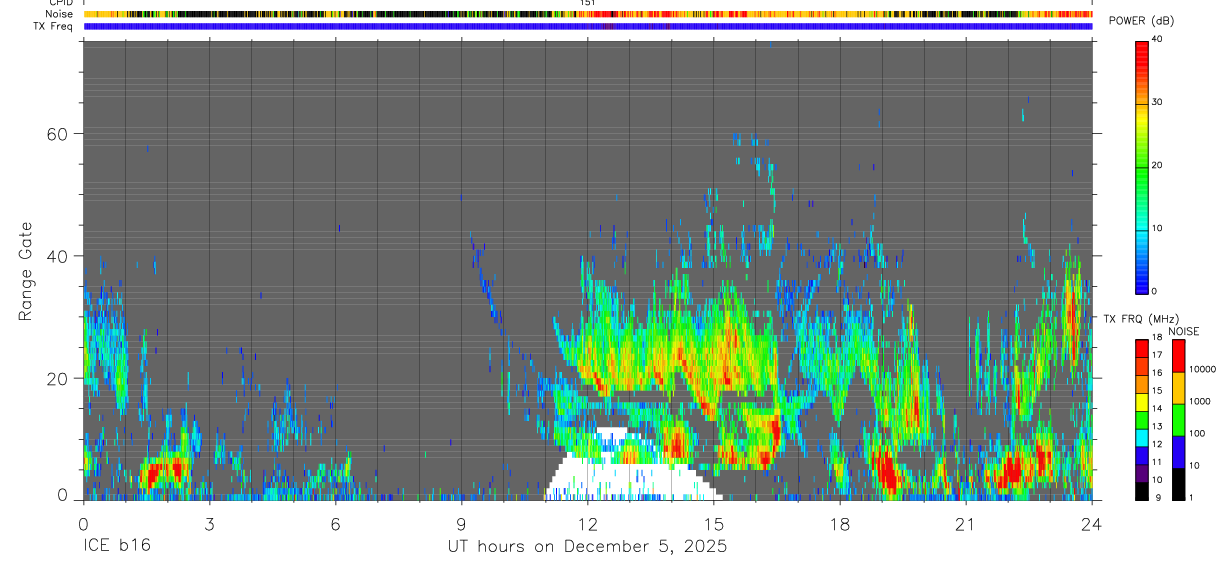Pick the yellow segment of TX FRQ bar
The height and width of the screenshot is (567, 1228).
tap(1141, 402)
